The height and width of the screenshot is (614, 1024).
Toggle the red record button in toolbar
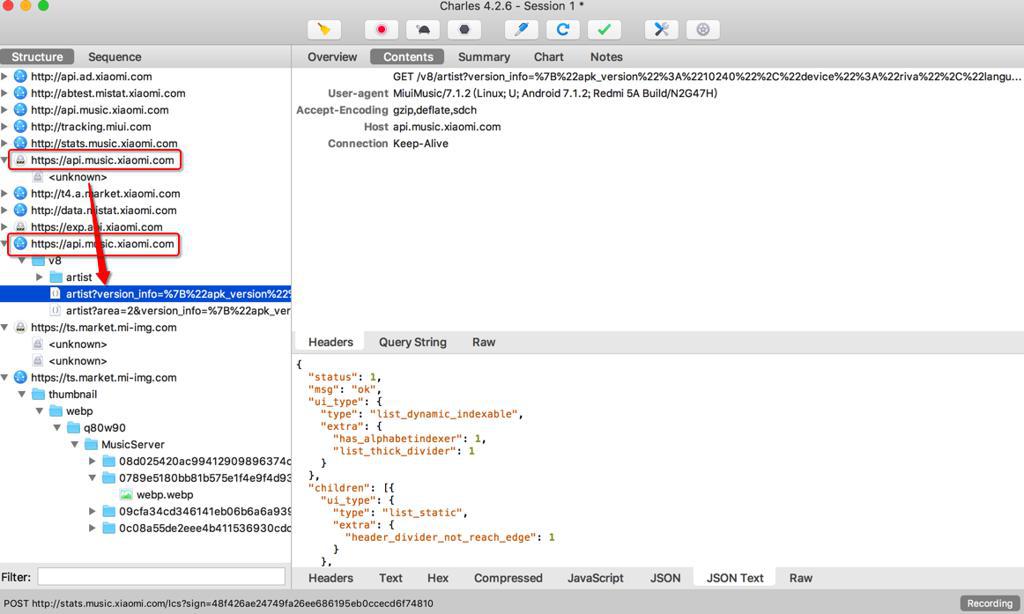[x=381, y=29]
